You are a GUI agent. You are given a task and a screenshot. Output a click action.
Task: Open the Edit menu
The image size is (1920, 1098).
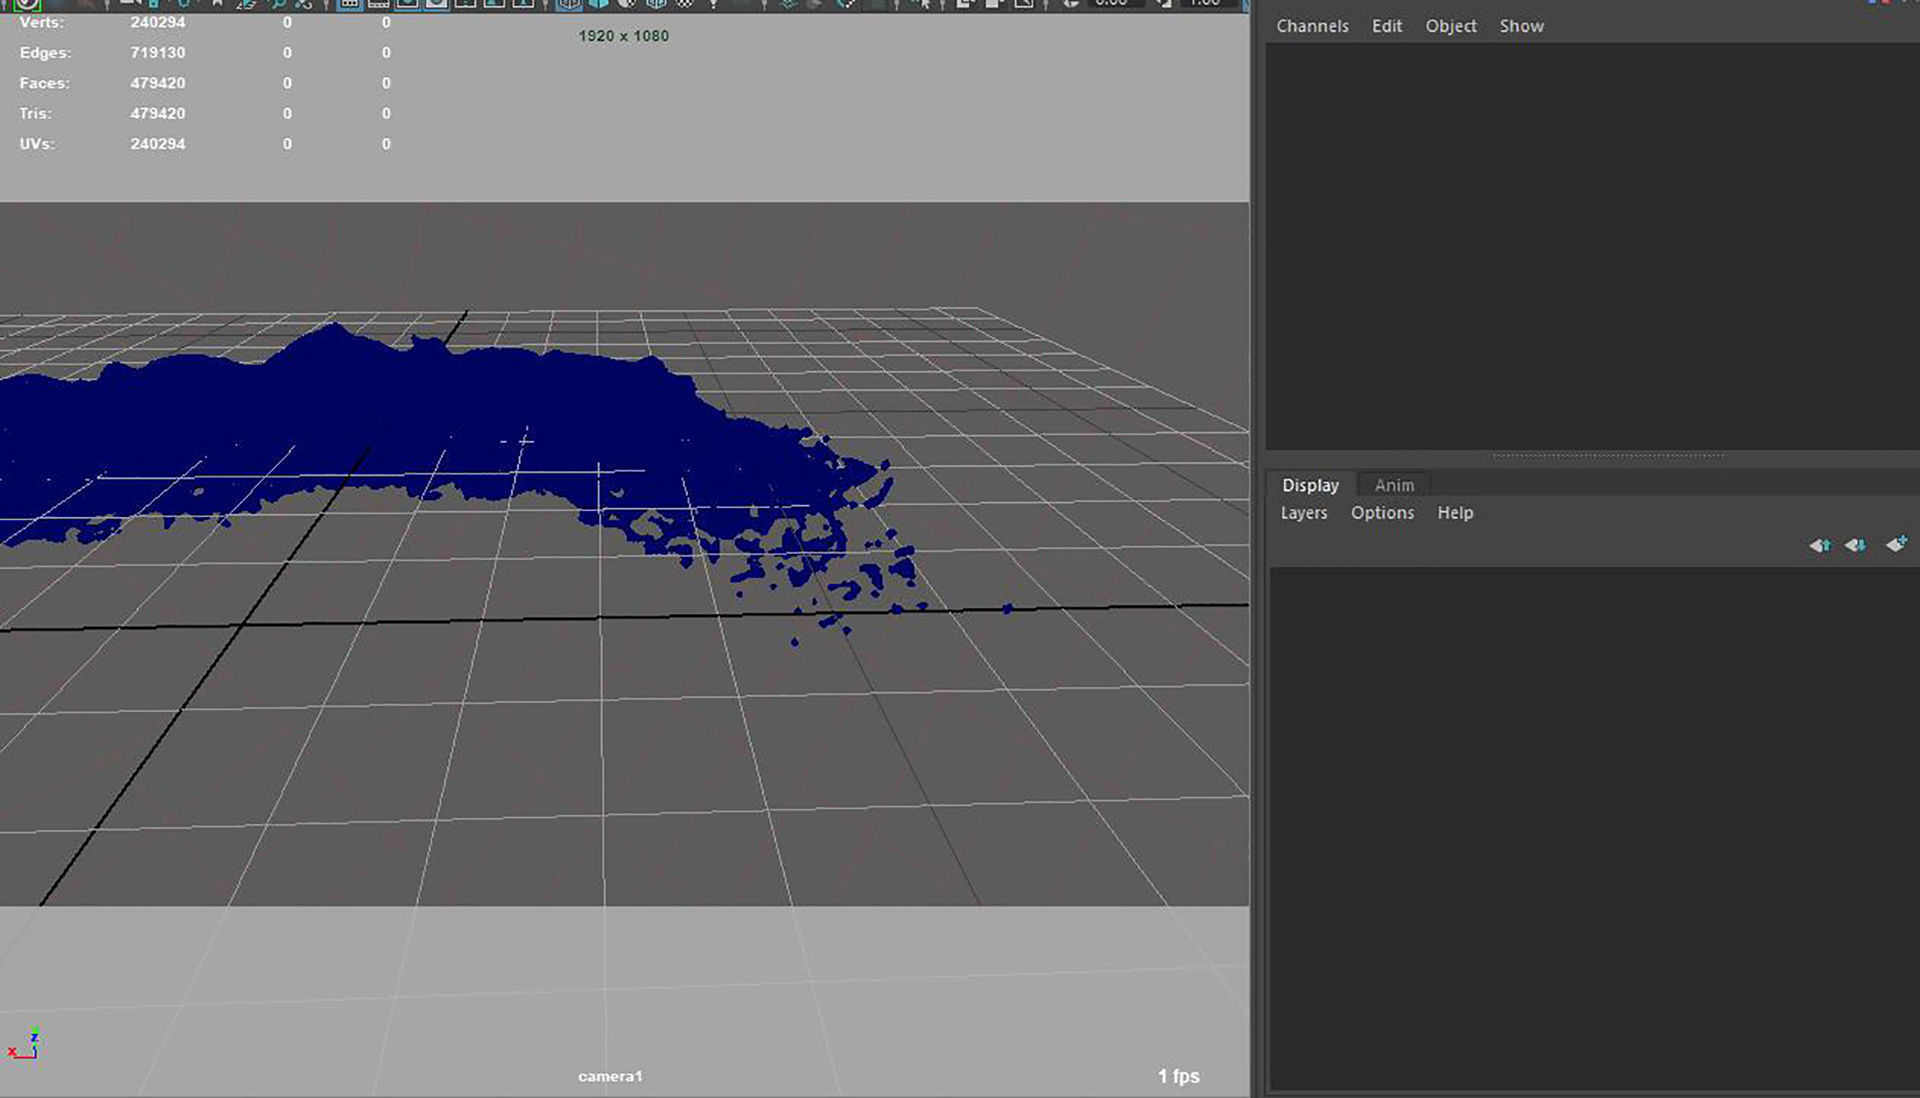pos(1386,26)
